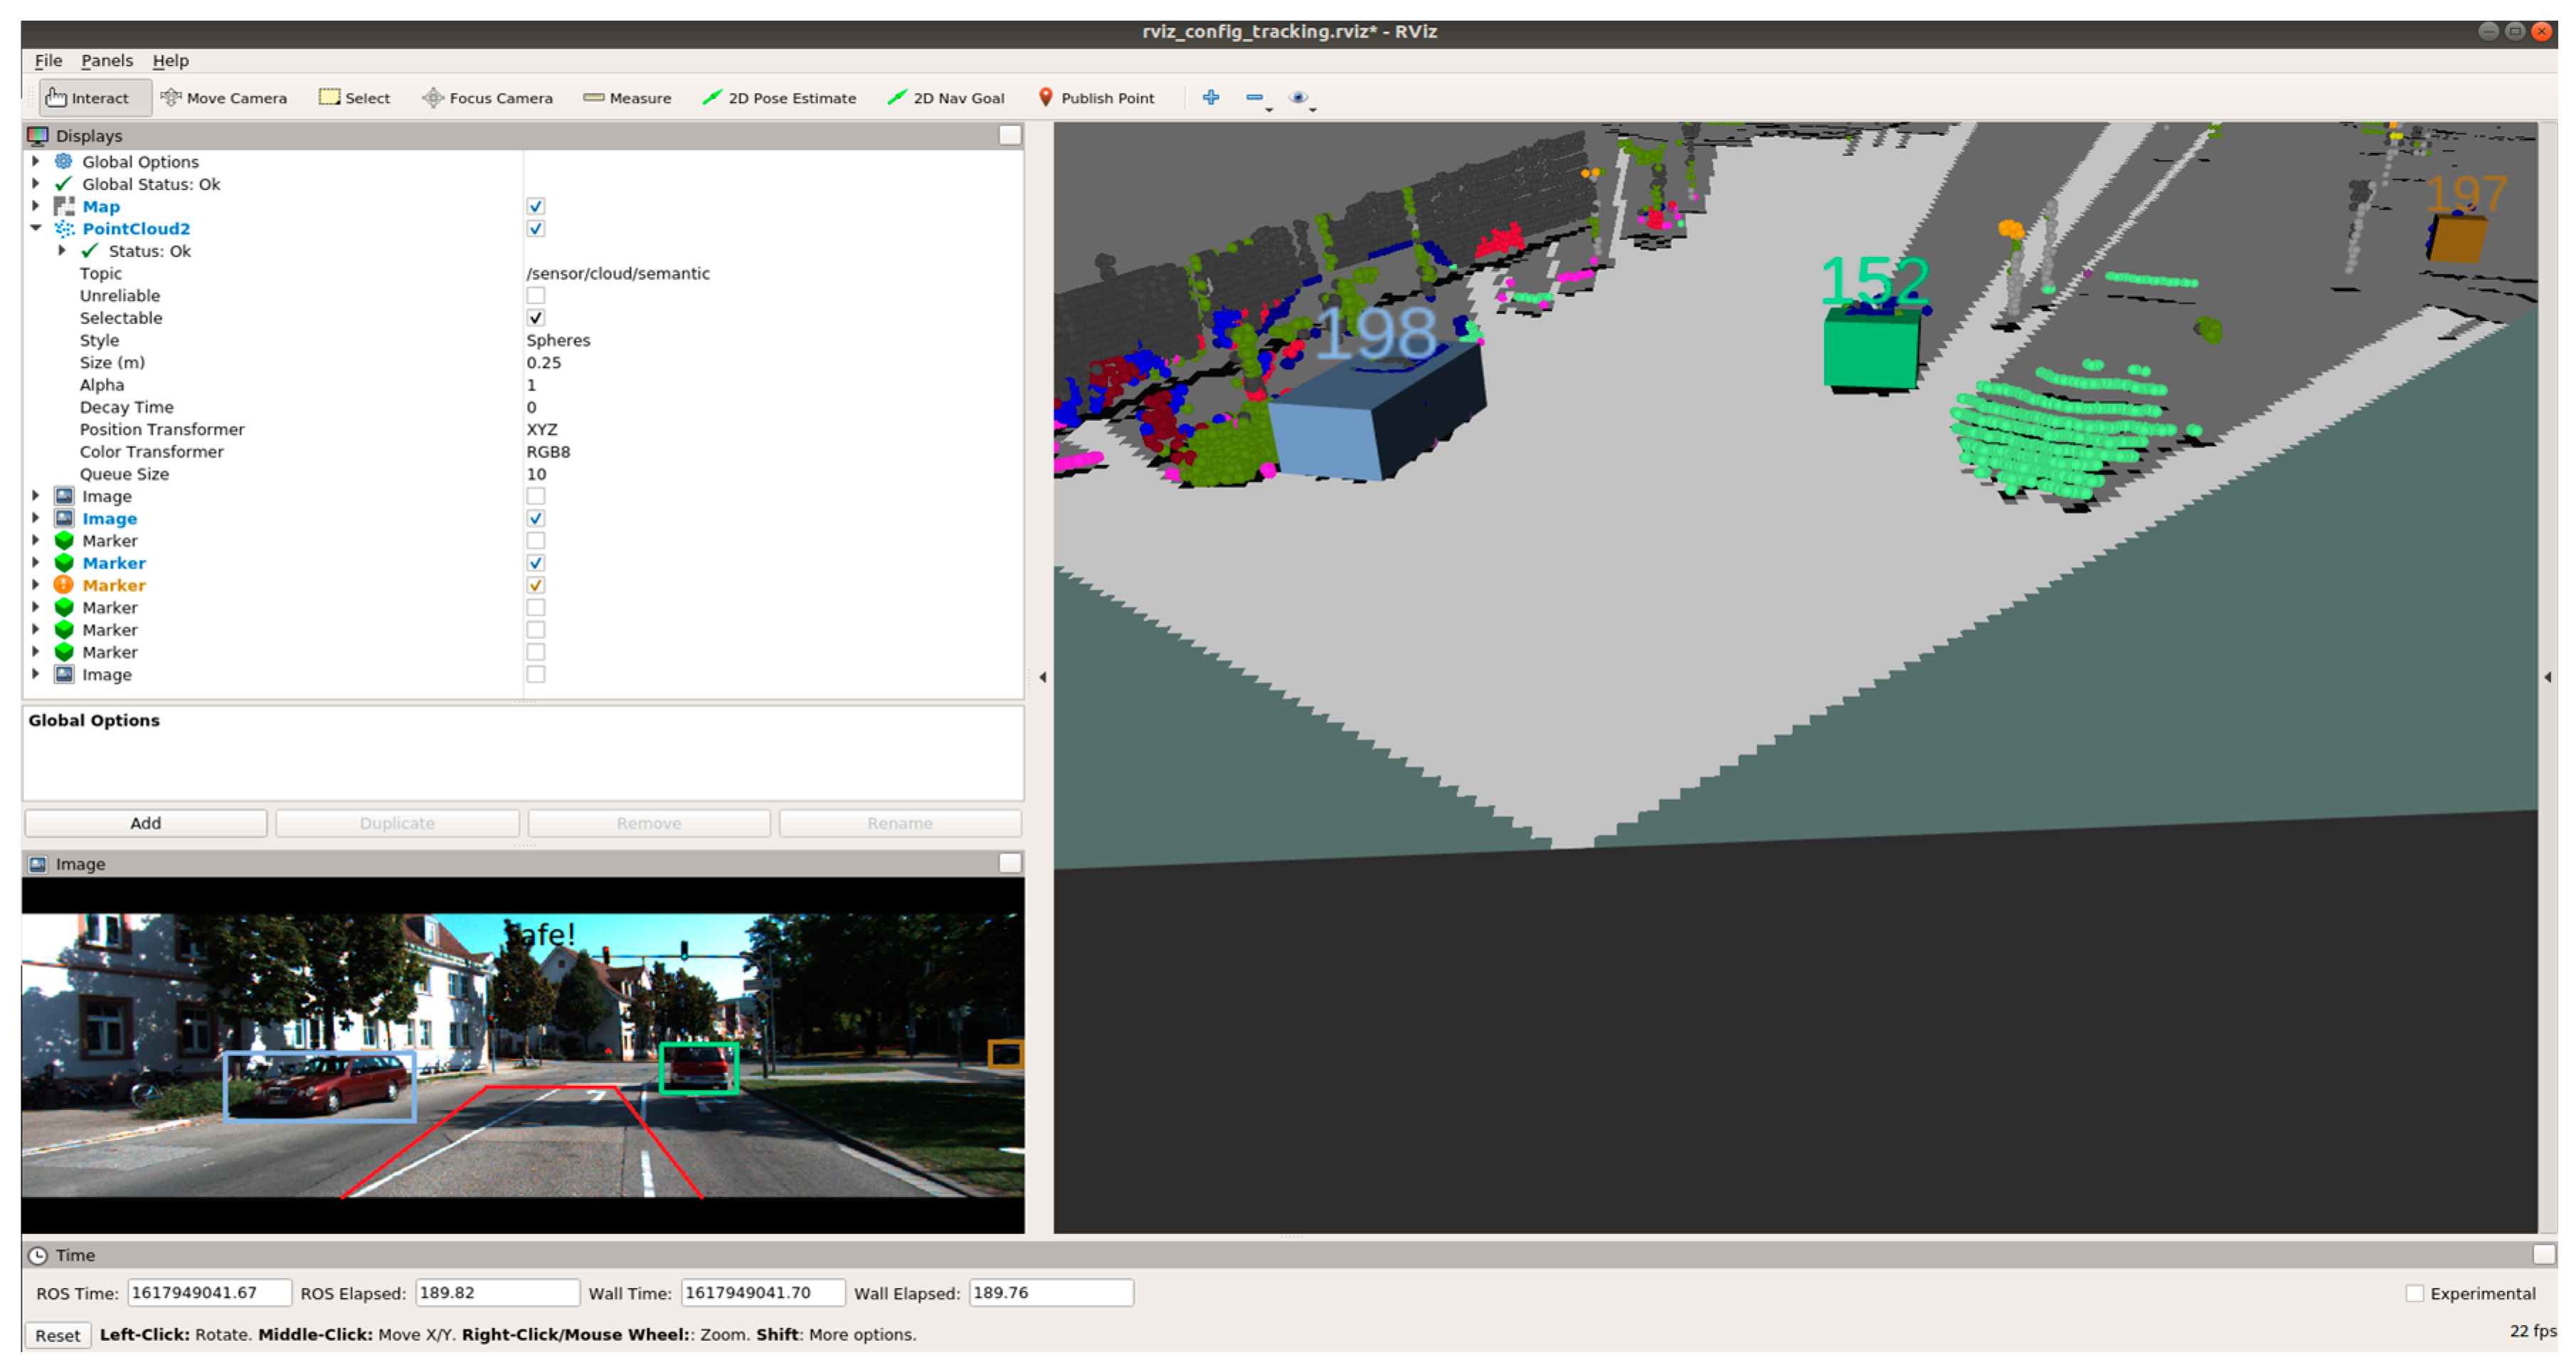Select the 2D Nav Goal tool
The width and height of the screenshot is (2576, 1372).
[x=946, y=98]
